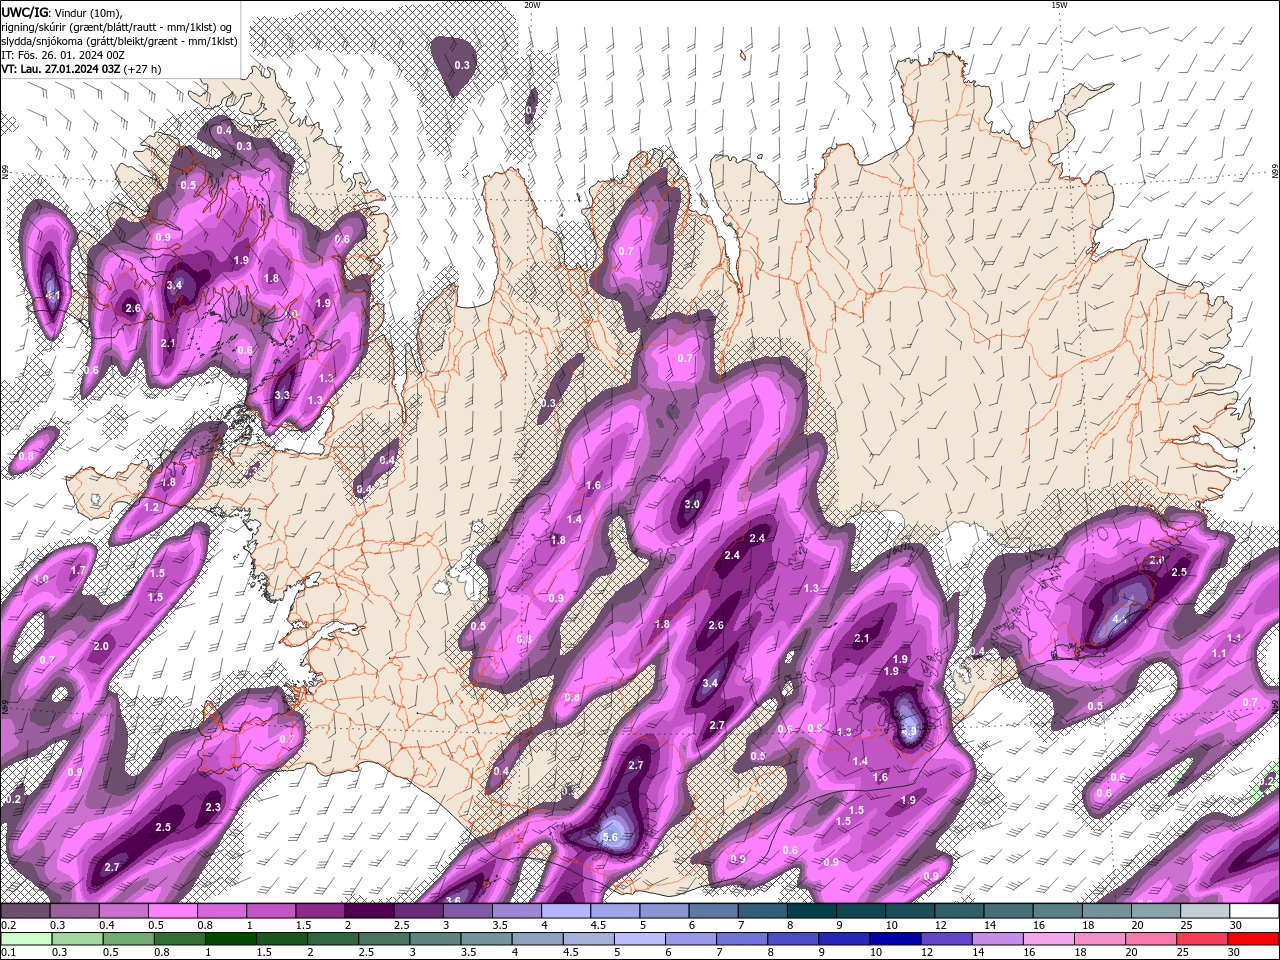
Task: Pick swatch between 2.5 and 3 in upper legend
Action: 417,911
